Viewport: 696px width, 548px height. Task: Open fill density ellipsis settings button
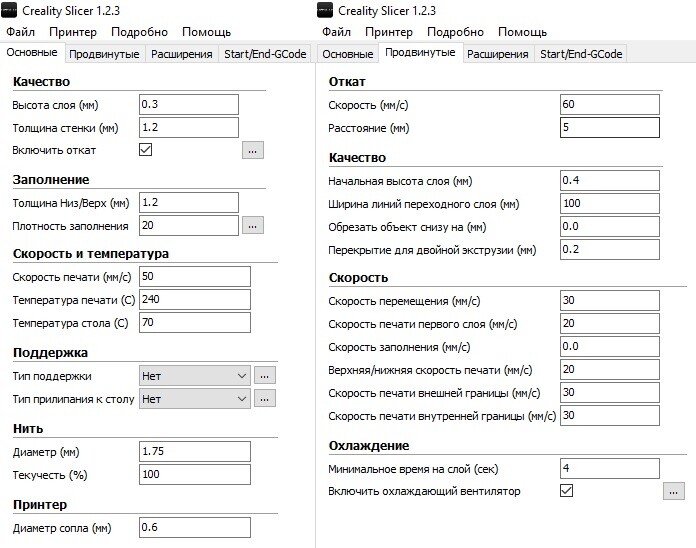(253, 225)
